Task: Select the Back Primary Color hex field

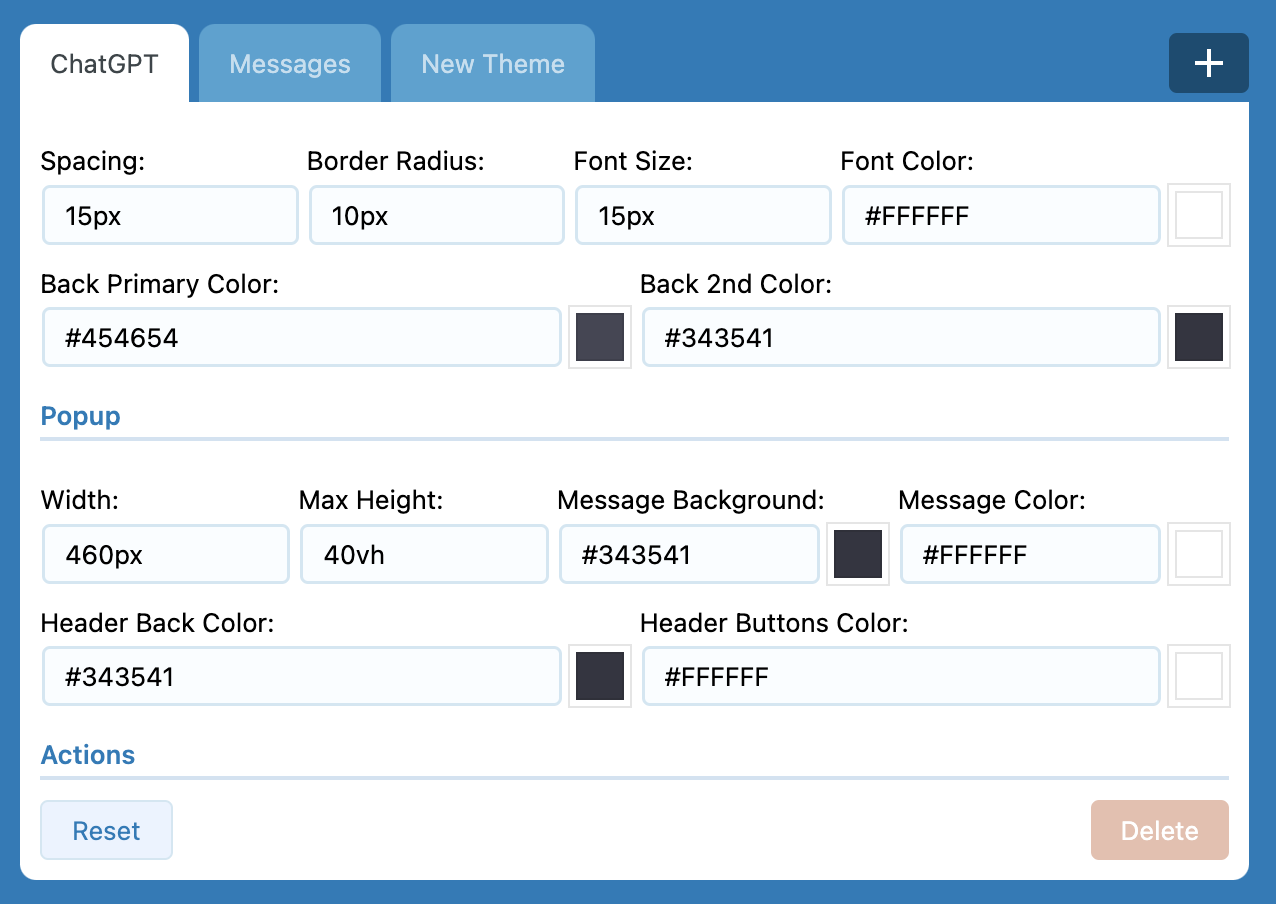Action: click(301, 337)
